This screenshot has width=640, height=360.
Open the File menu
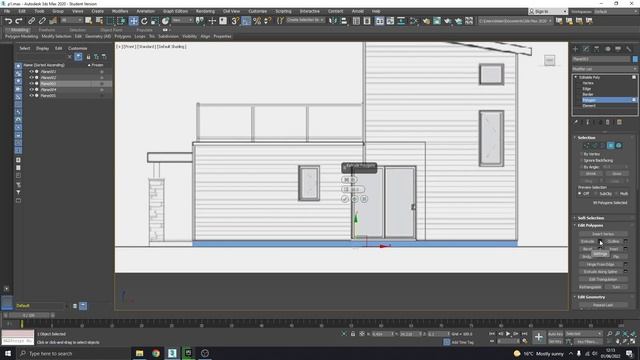(x=7, y=11)
